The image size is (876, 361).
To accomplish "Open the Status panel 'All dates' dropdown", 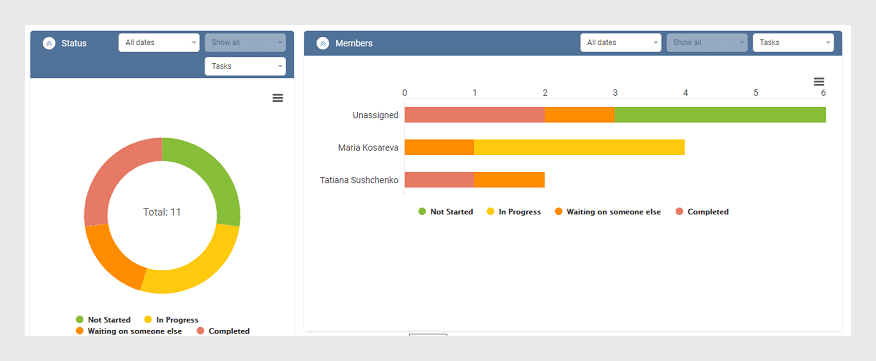I will pyautogui.click(x=159, y=42).
